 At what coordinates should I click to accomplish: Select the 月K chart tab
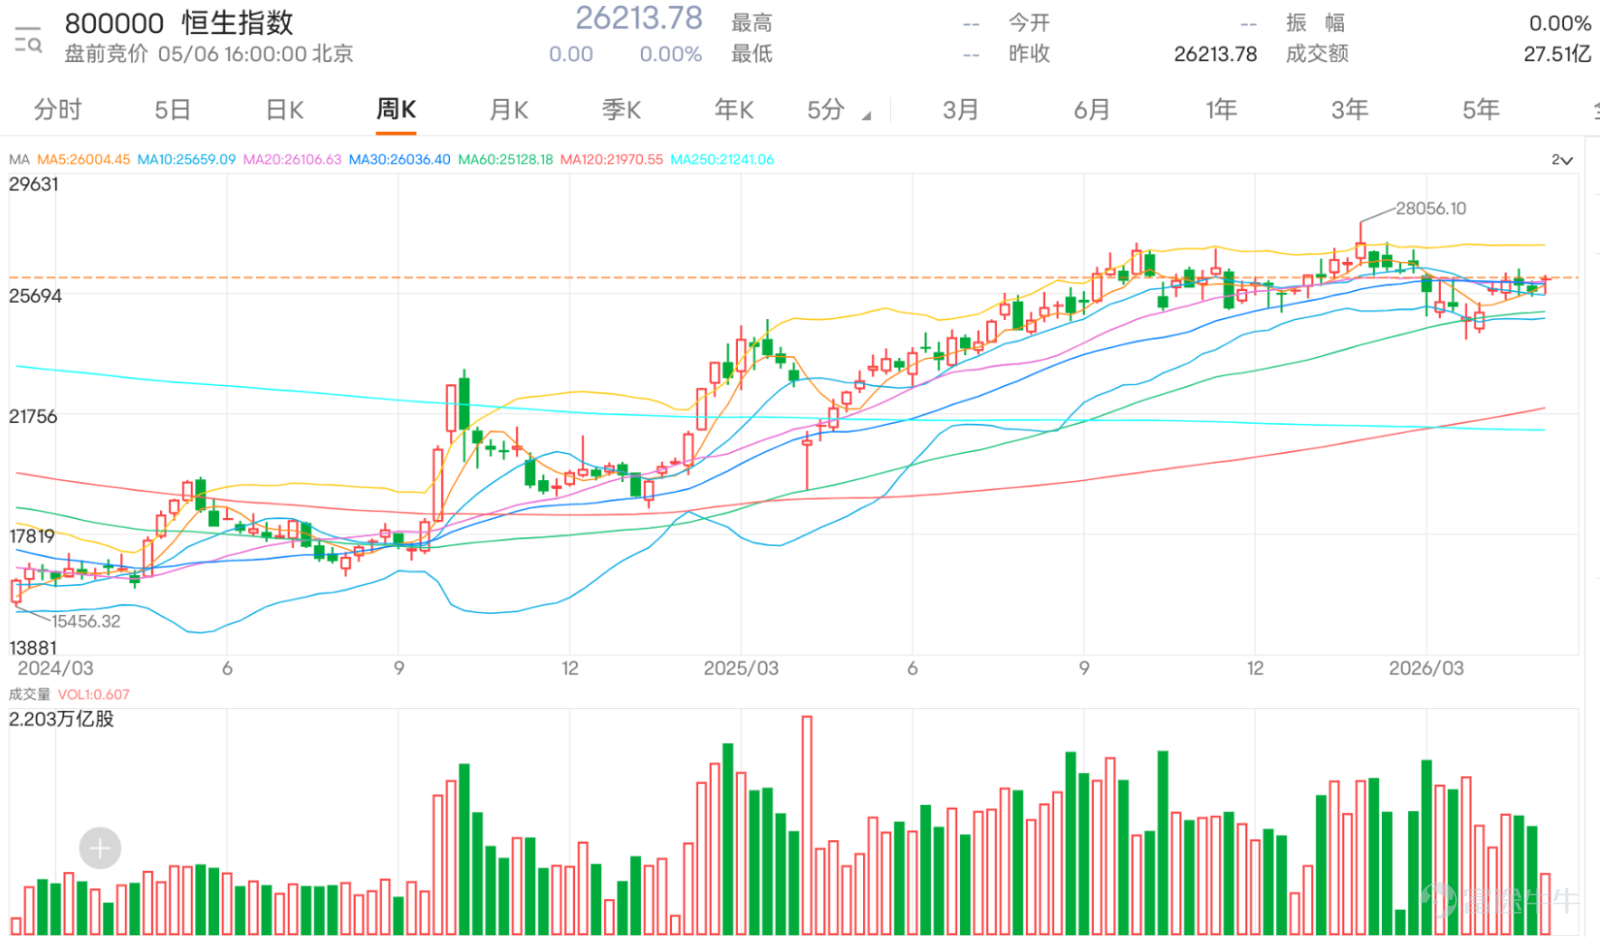509,110
